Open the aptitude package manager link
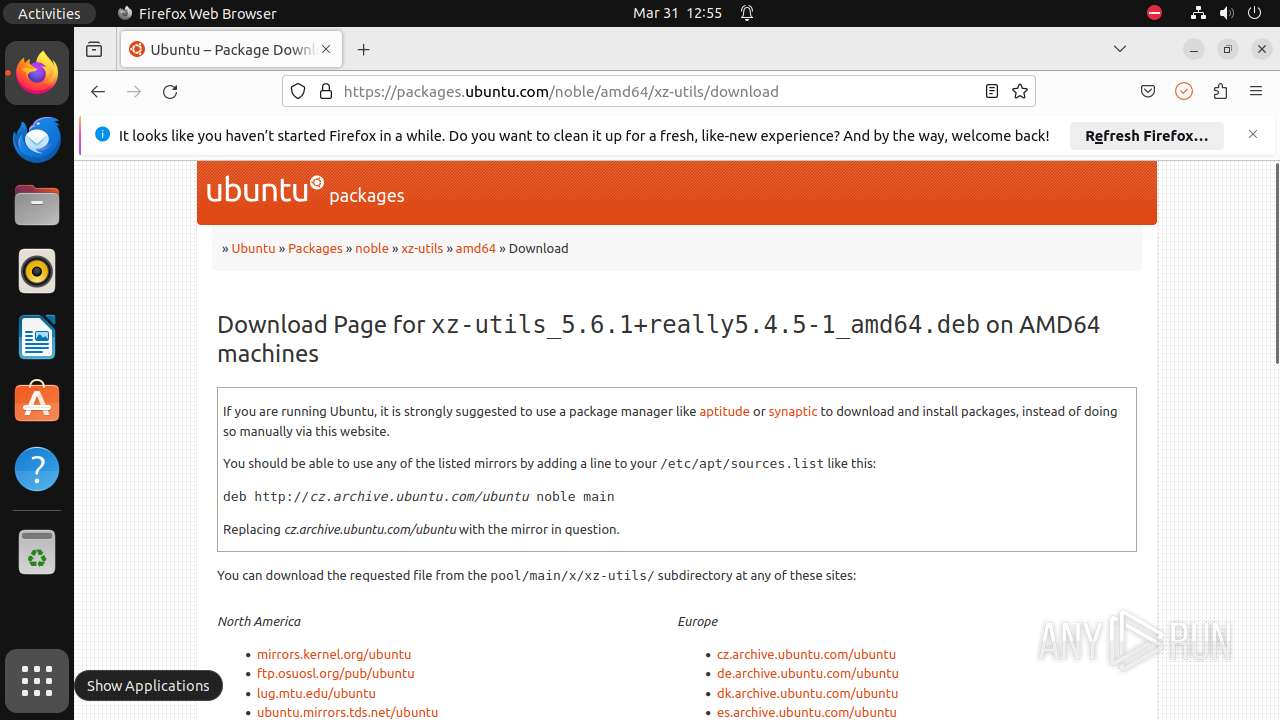The width and height of the screenshot is (1280, 720). (x=724, y=411)
